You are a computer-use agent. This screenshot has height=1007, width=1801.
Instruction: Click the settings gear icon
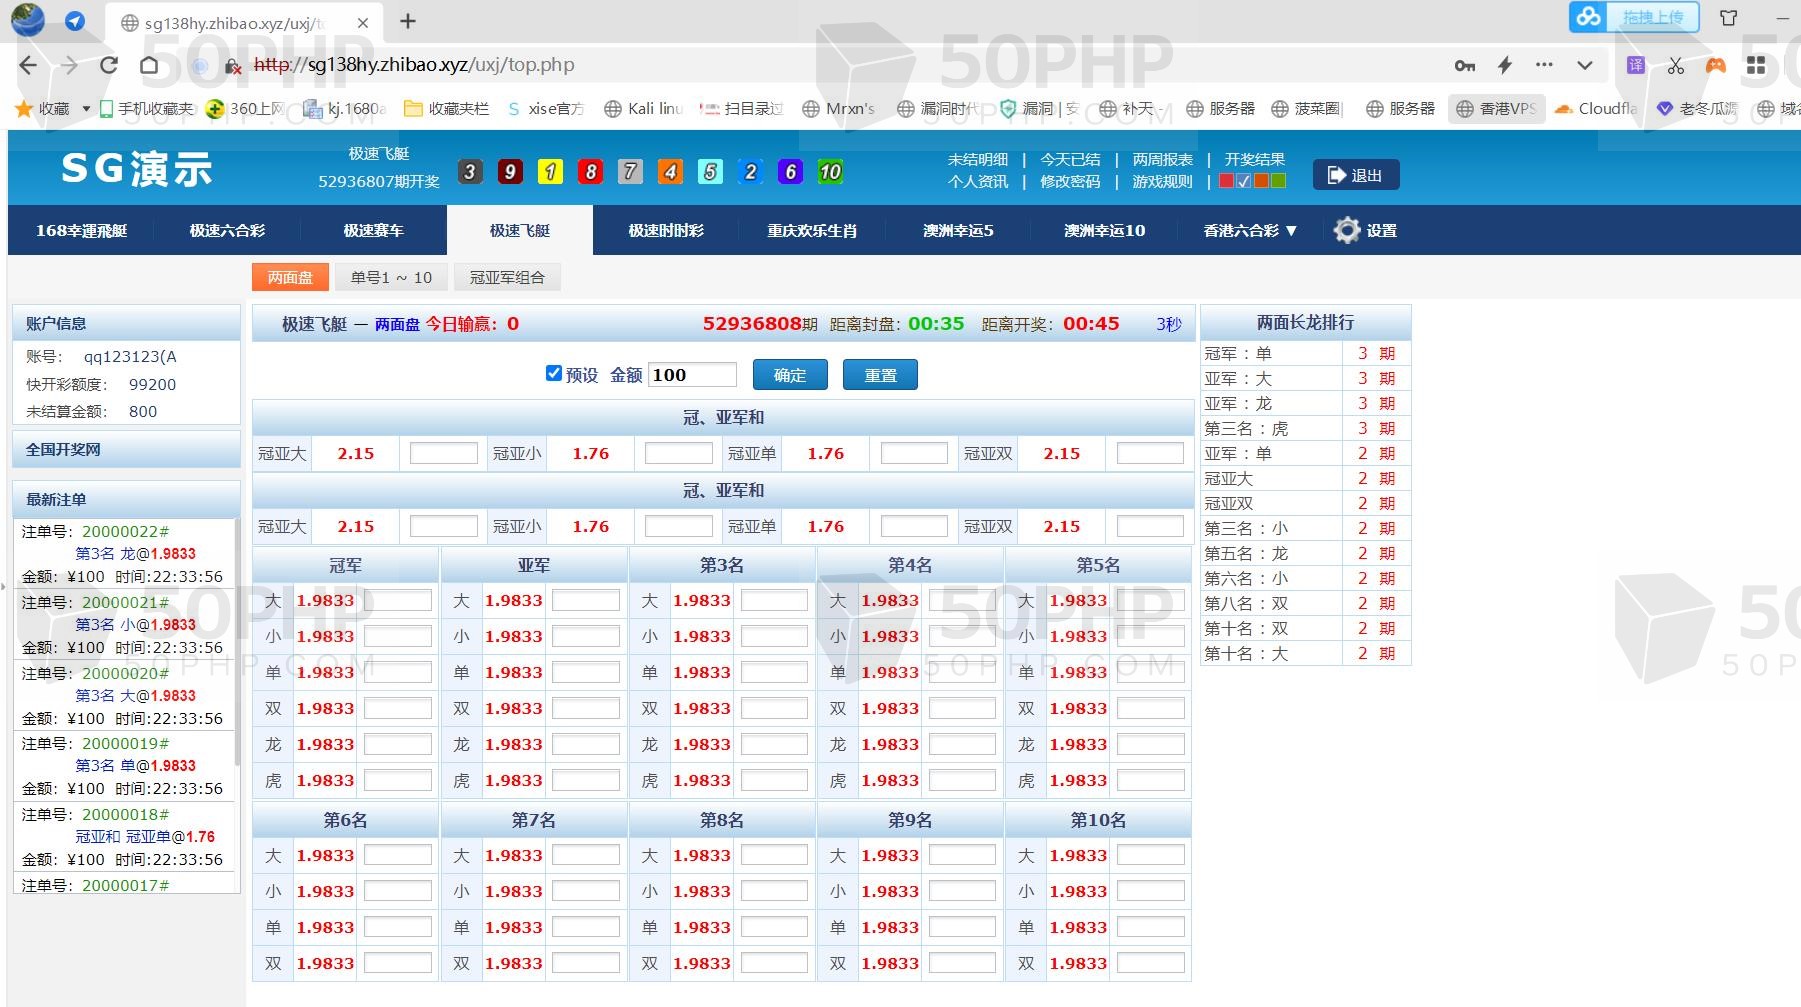coord(1347,230)
